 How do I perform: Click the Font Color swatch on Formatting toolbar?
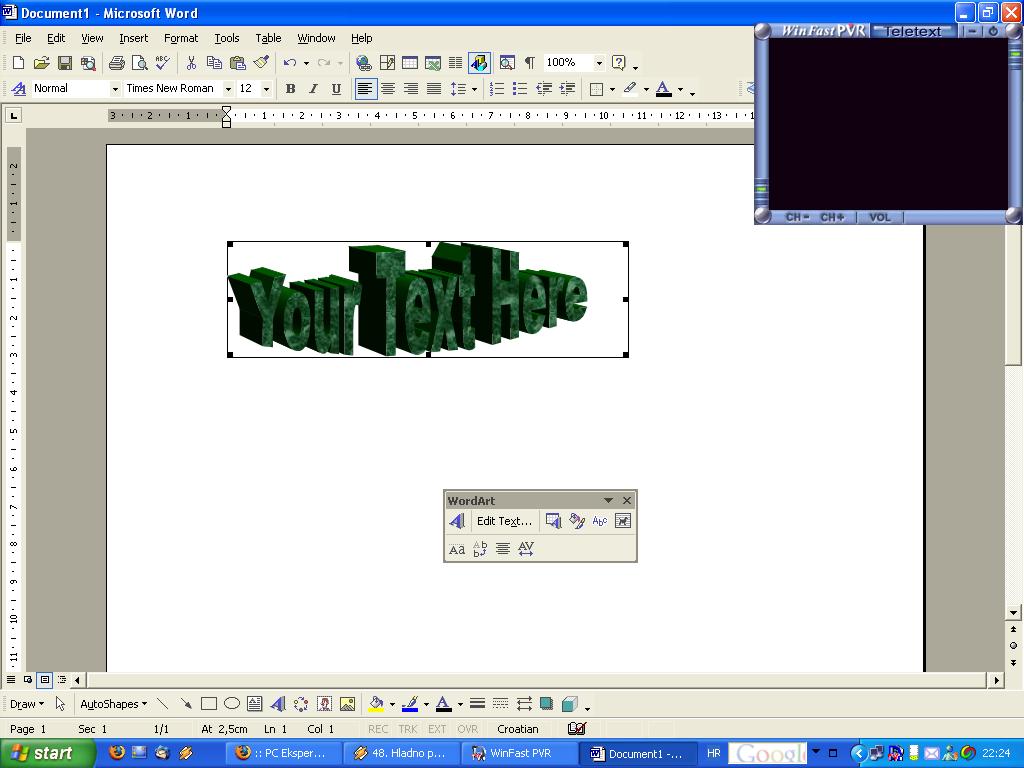click(x=664, y=89)
